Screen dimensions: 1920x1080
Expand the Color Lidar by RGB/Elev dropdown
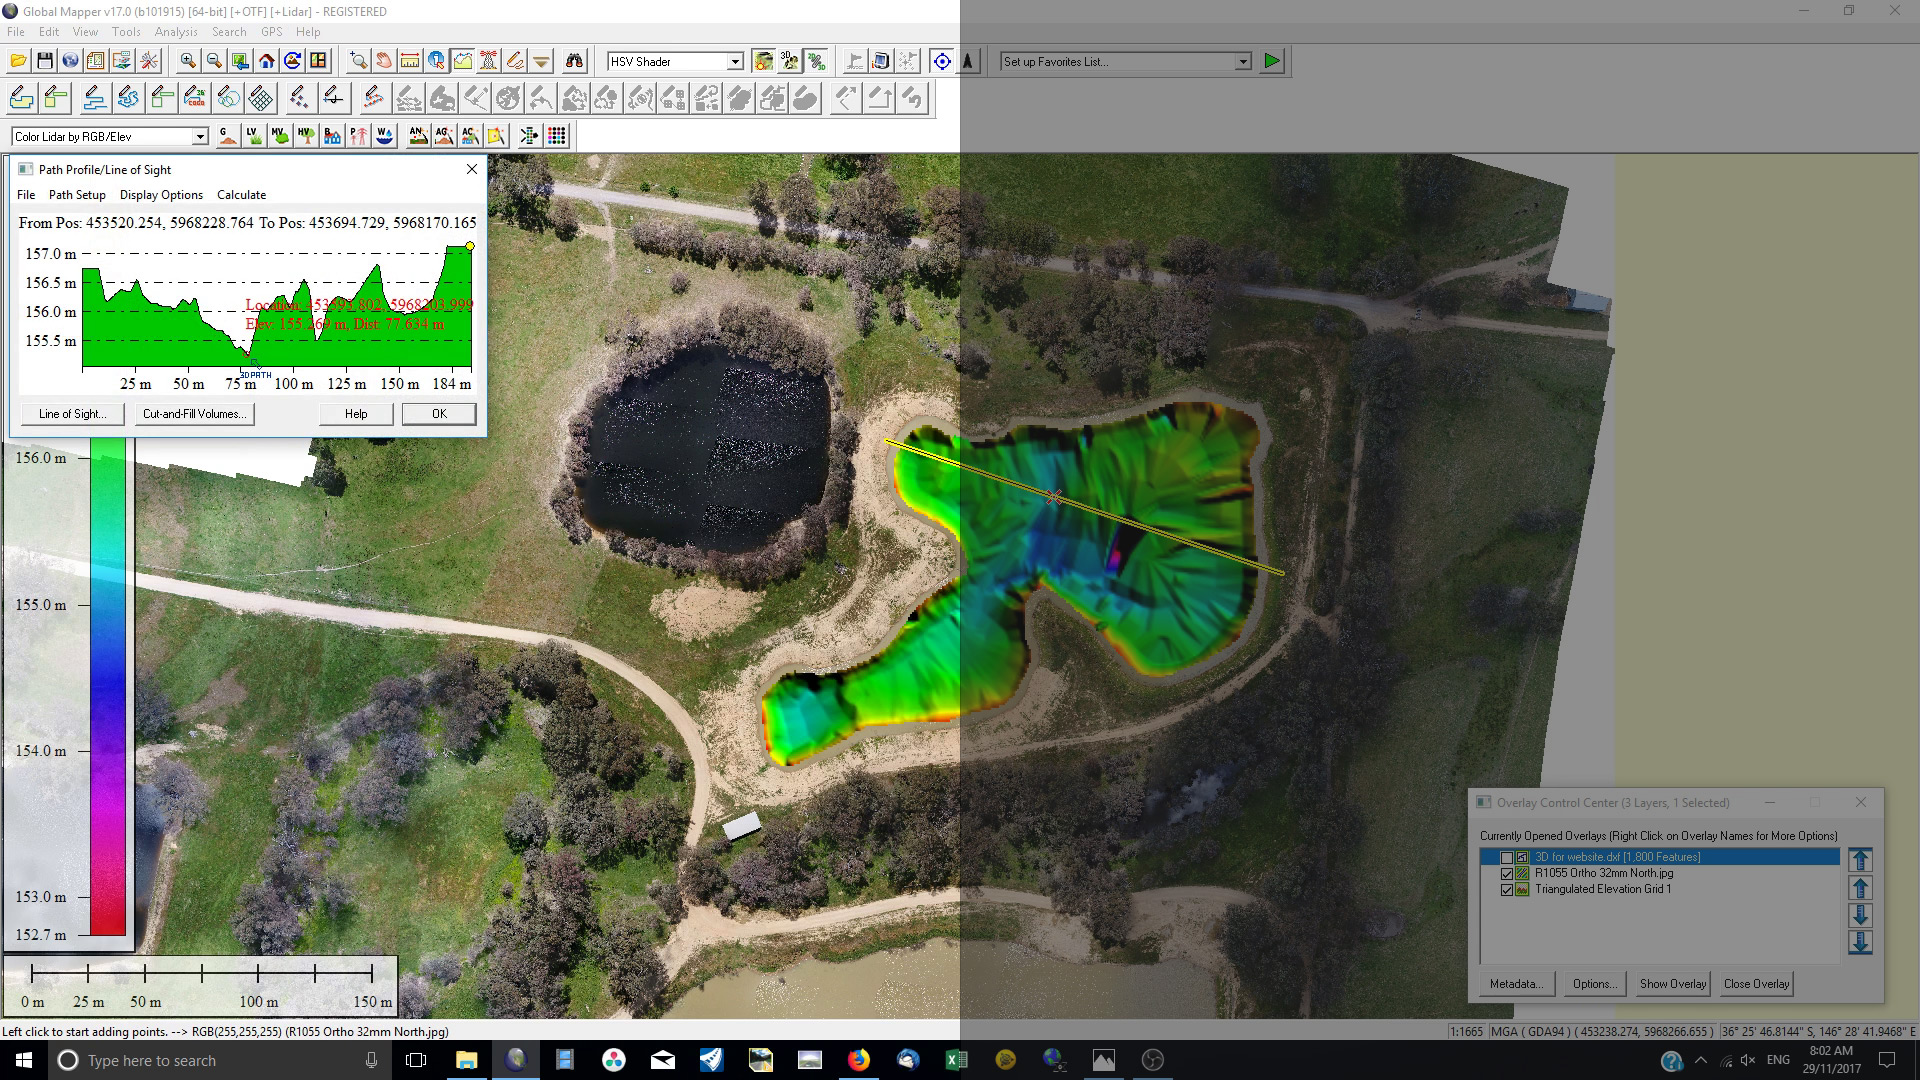coord(200,137)
